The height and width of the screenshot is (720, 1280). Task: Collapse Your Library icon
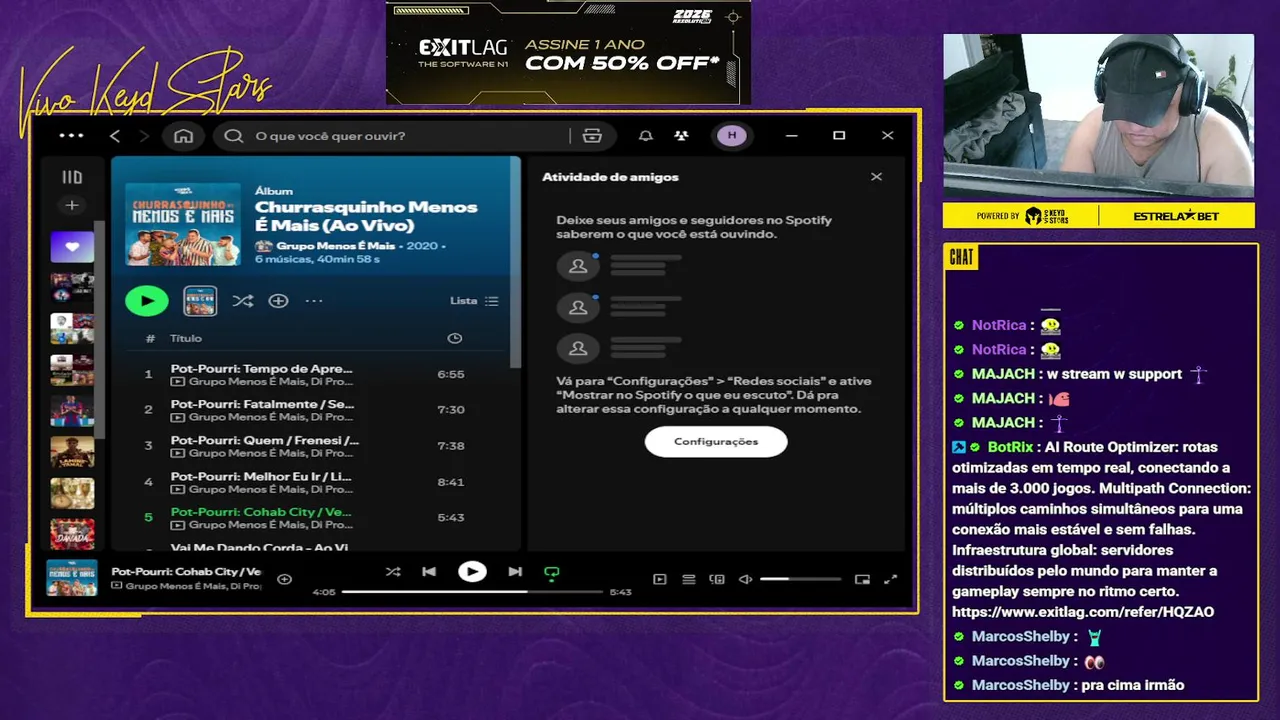click(72, 177)
